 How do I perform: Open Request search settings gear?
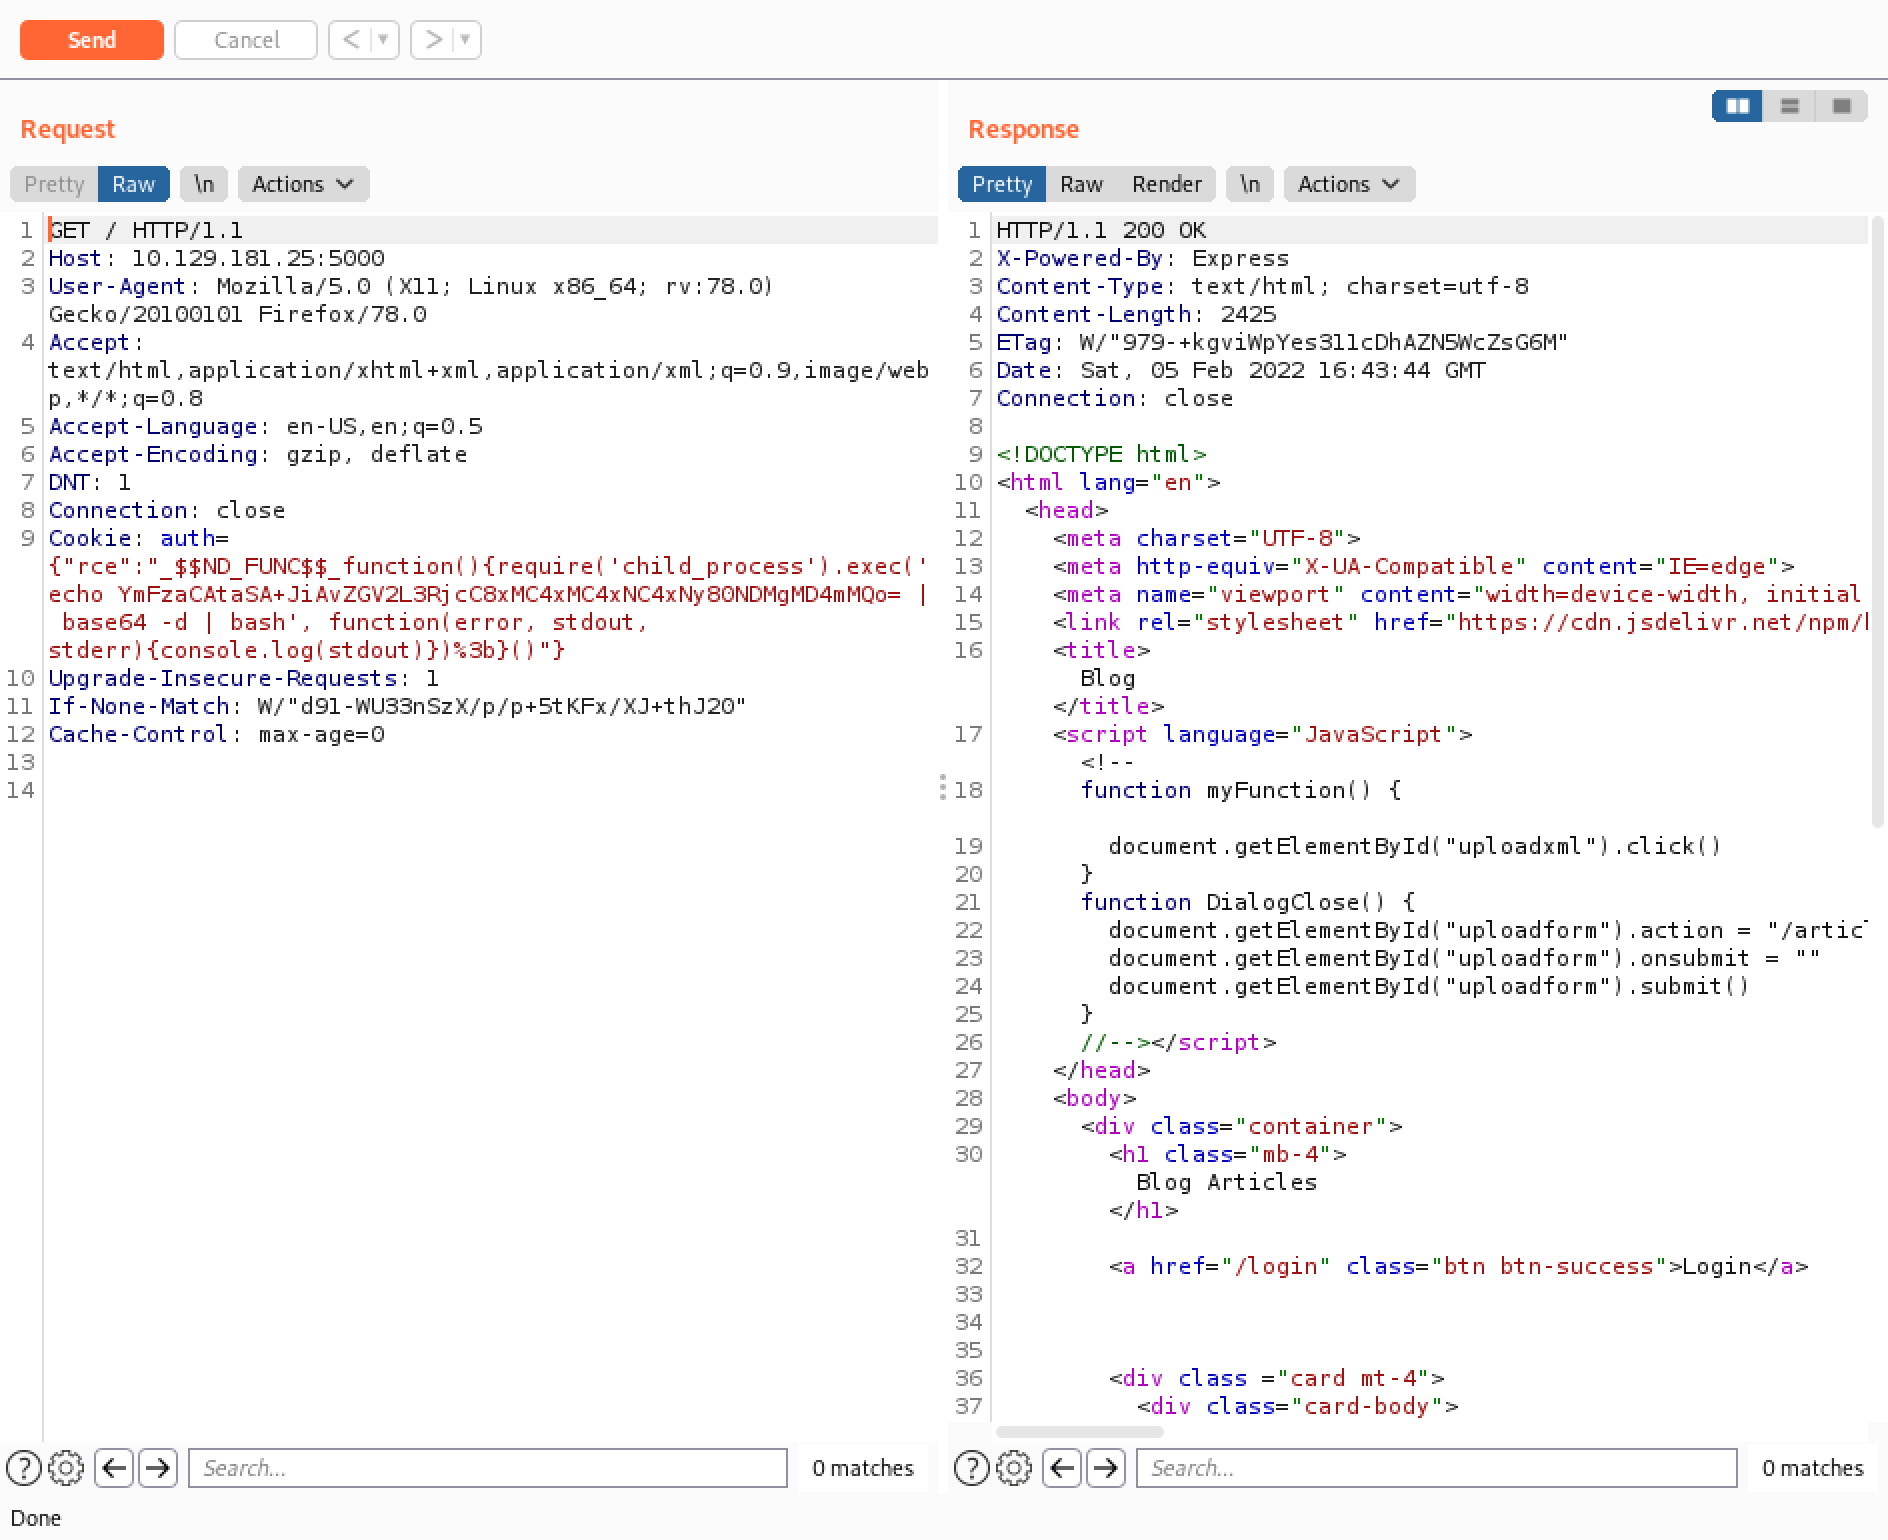point(66,1468)
